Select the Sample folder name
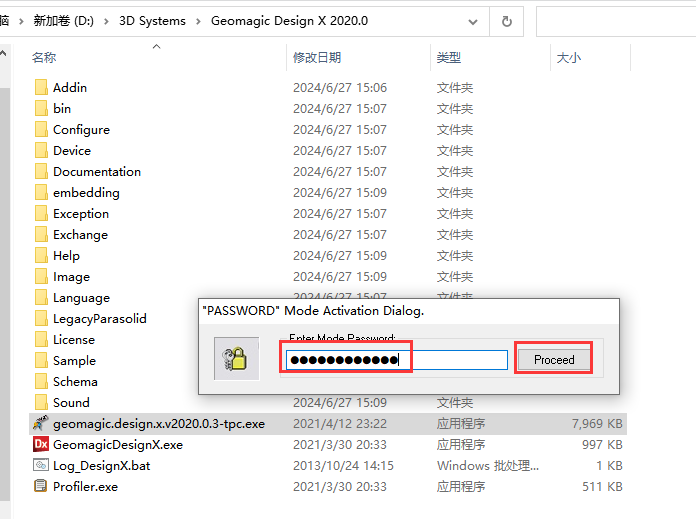Image resolution: width=696 pixels, height=519 pixels. point(75,361)
